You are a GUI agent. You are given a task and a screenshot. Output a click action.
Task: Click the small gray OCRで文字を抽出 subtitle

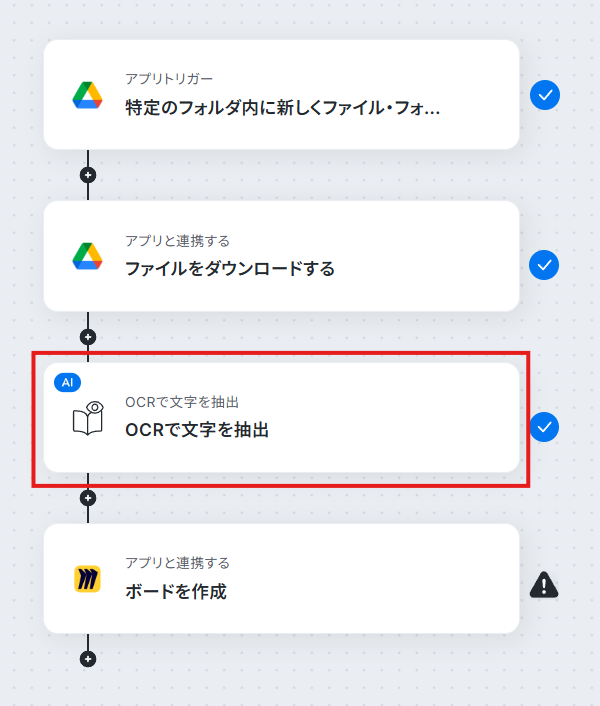(x=182, y=402)
